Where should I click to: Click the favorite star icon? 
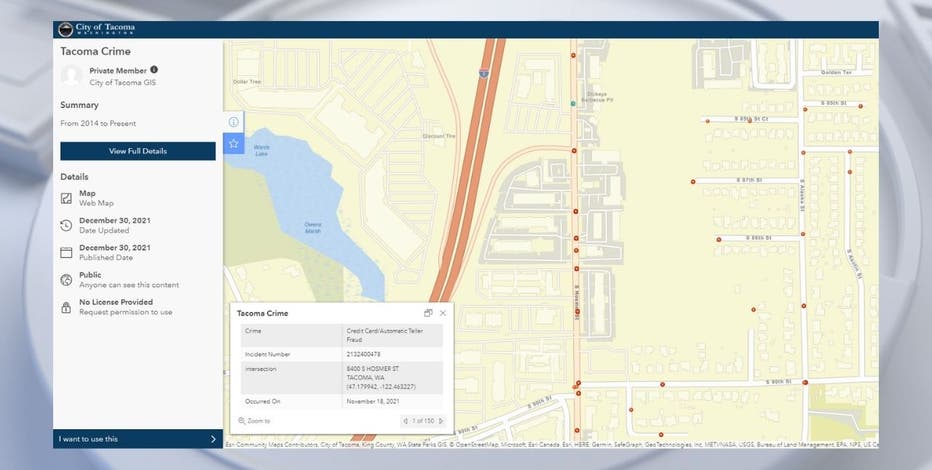click(x=233, y=144)
